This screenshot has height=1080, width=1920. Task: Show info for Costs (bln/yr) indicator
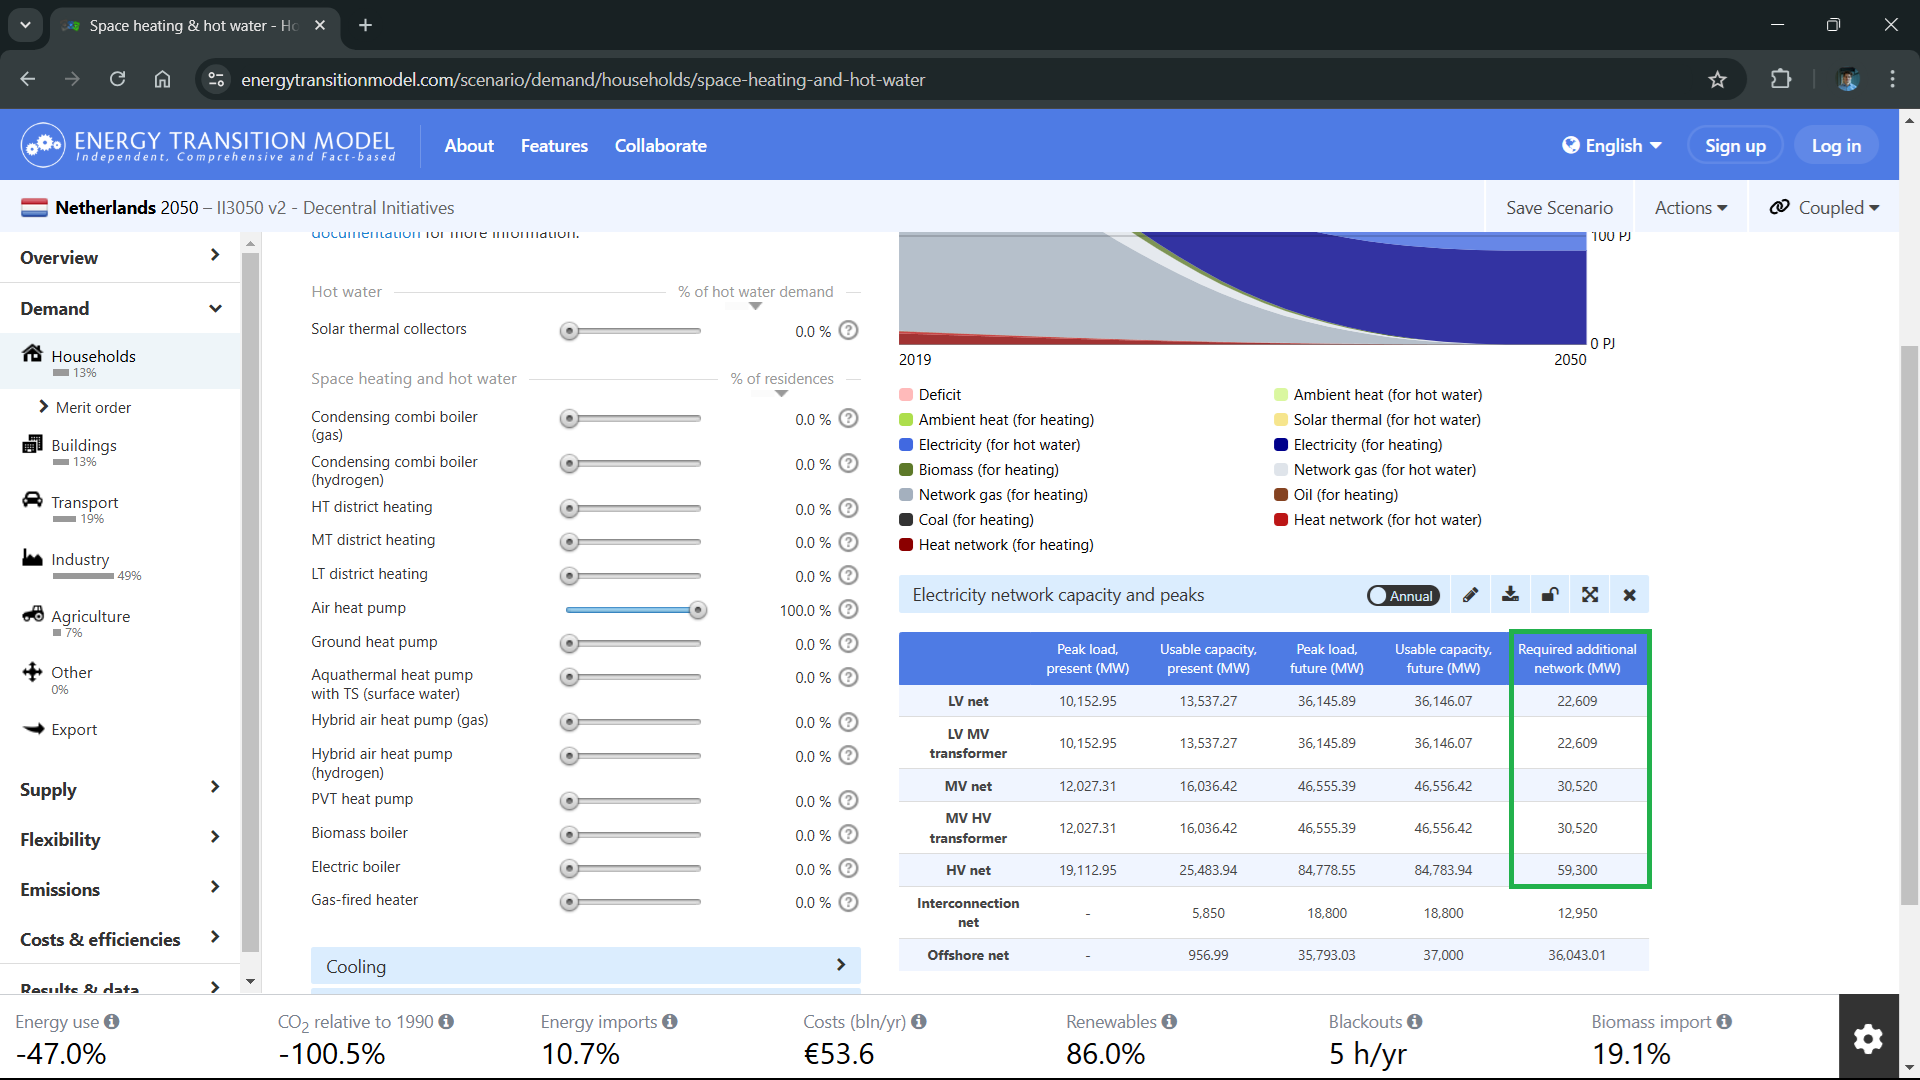coord(919,1021)
